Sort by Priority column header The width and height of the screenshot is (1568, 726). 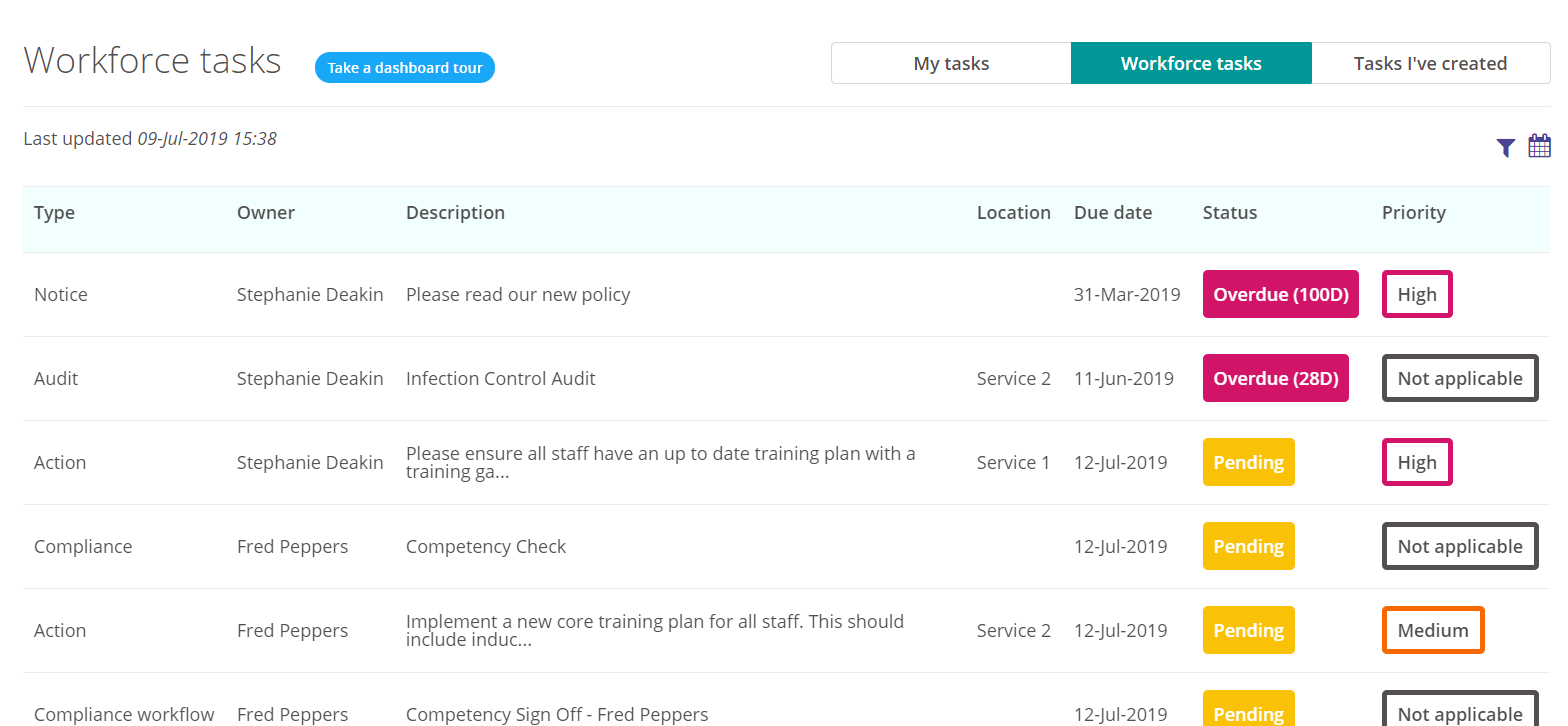click(x=1414, y=212)
